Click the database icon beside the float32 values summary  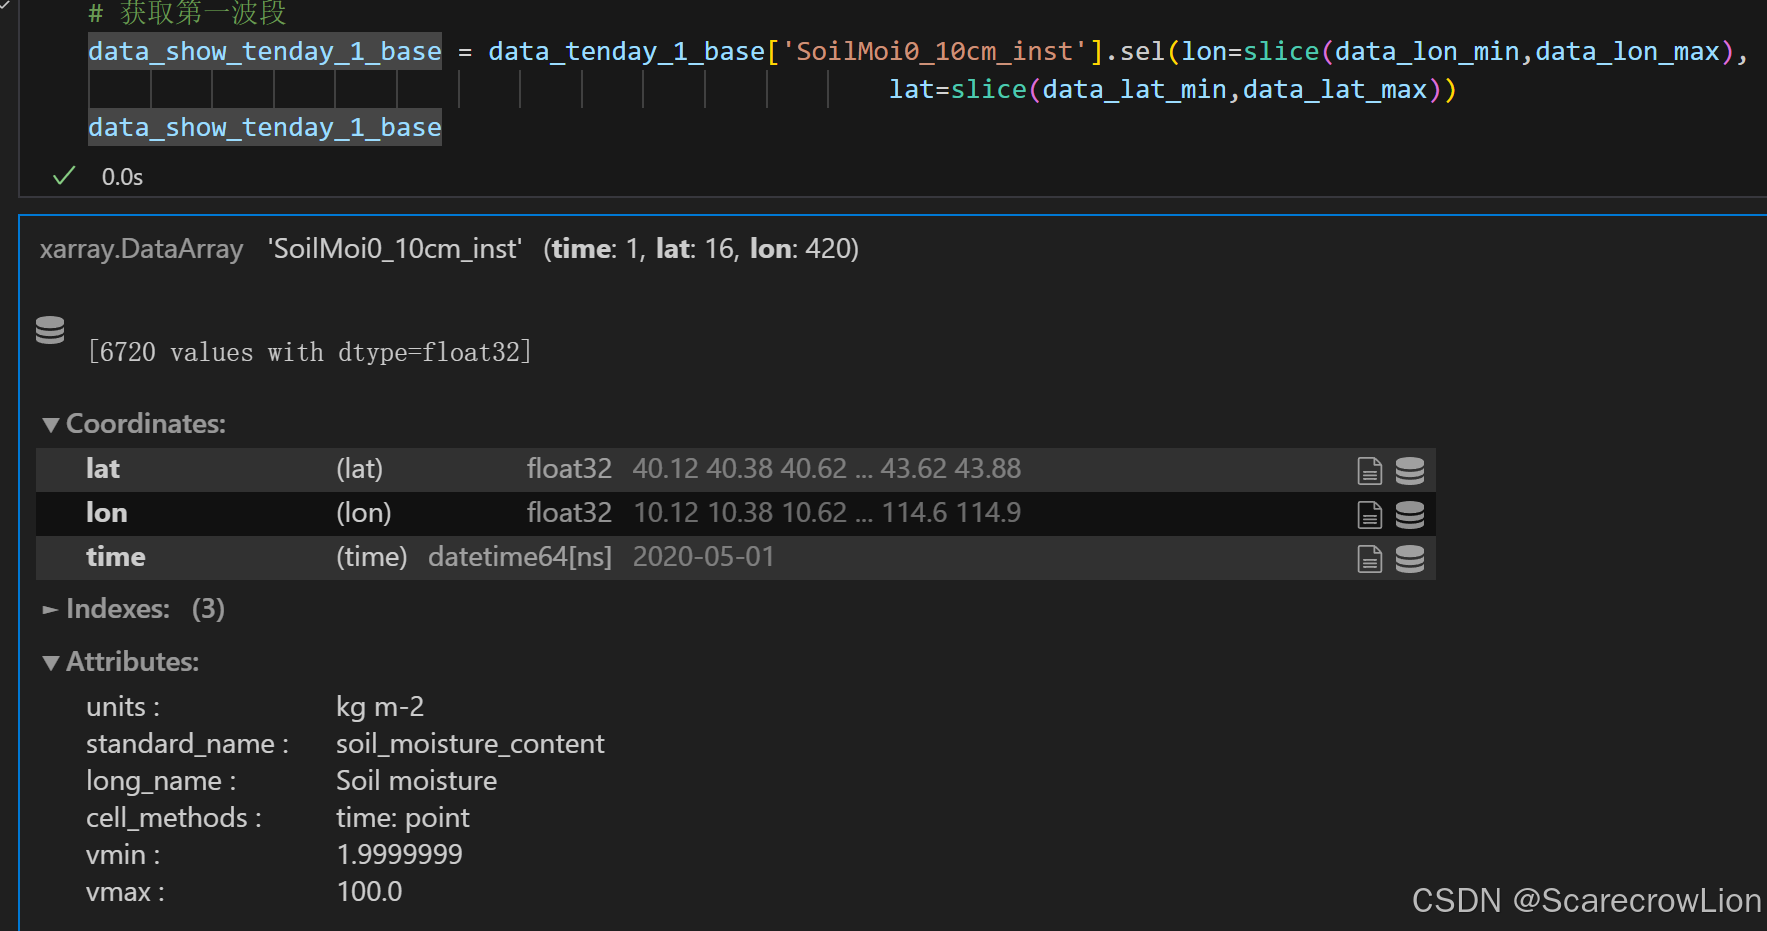coord(50,330)
